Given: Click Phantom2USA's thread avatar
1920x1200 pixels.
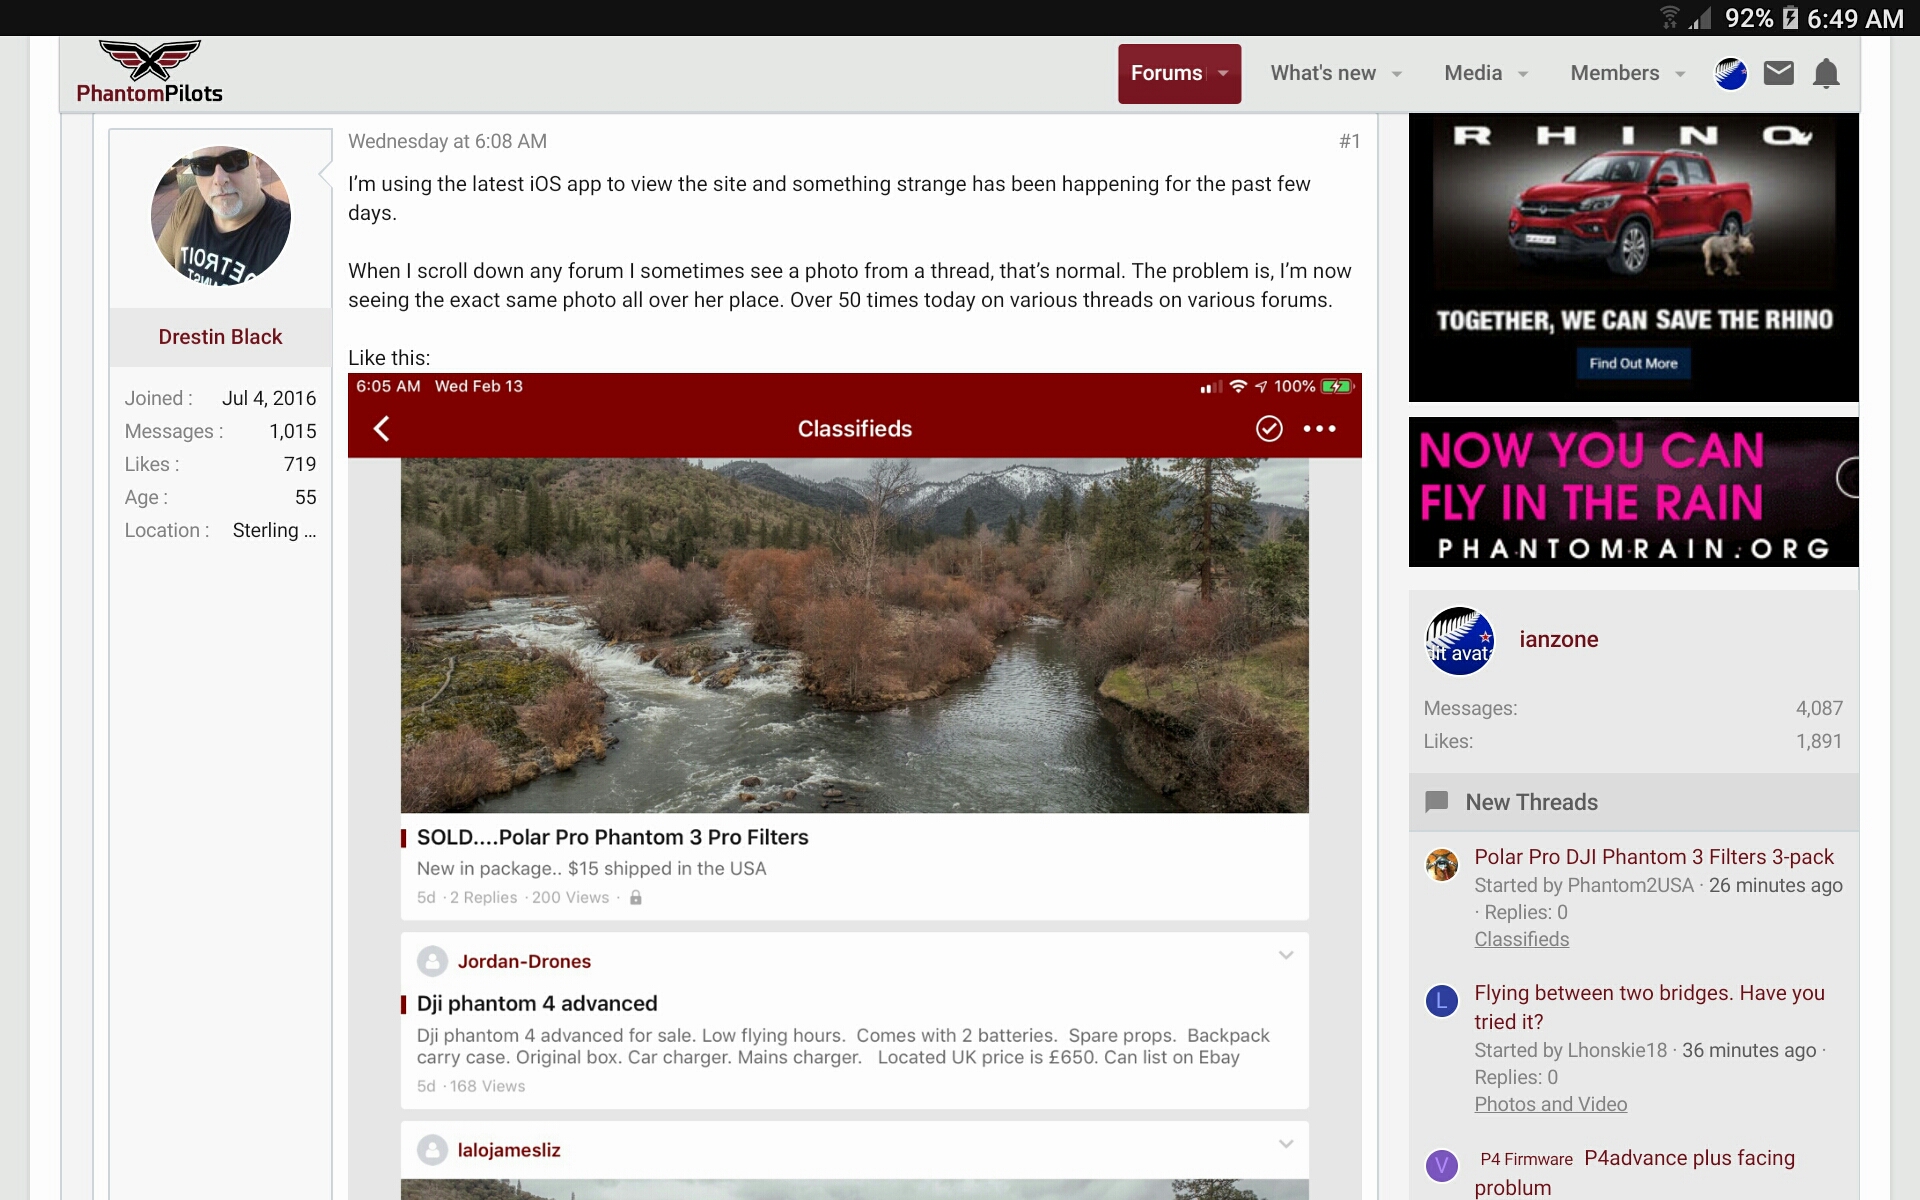Looking at the screenshot, I should [x=1442, y=864].
